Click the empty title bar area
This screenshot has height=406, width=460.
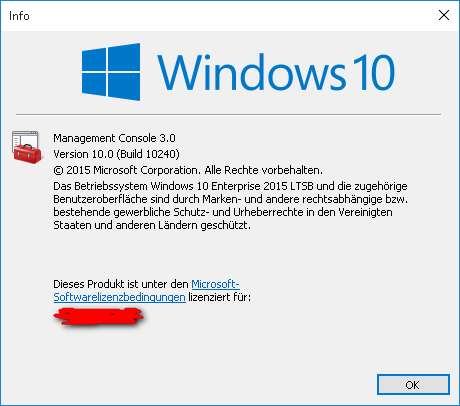[x=230, y=16]
